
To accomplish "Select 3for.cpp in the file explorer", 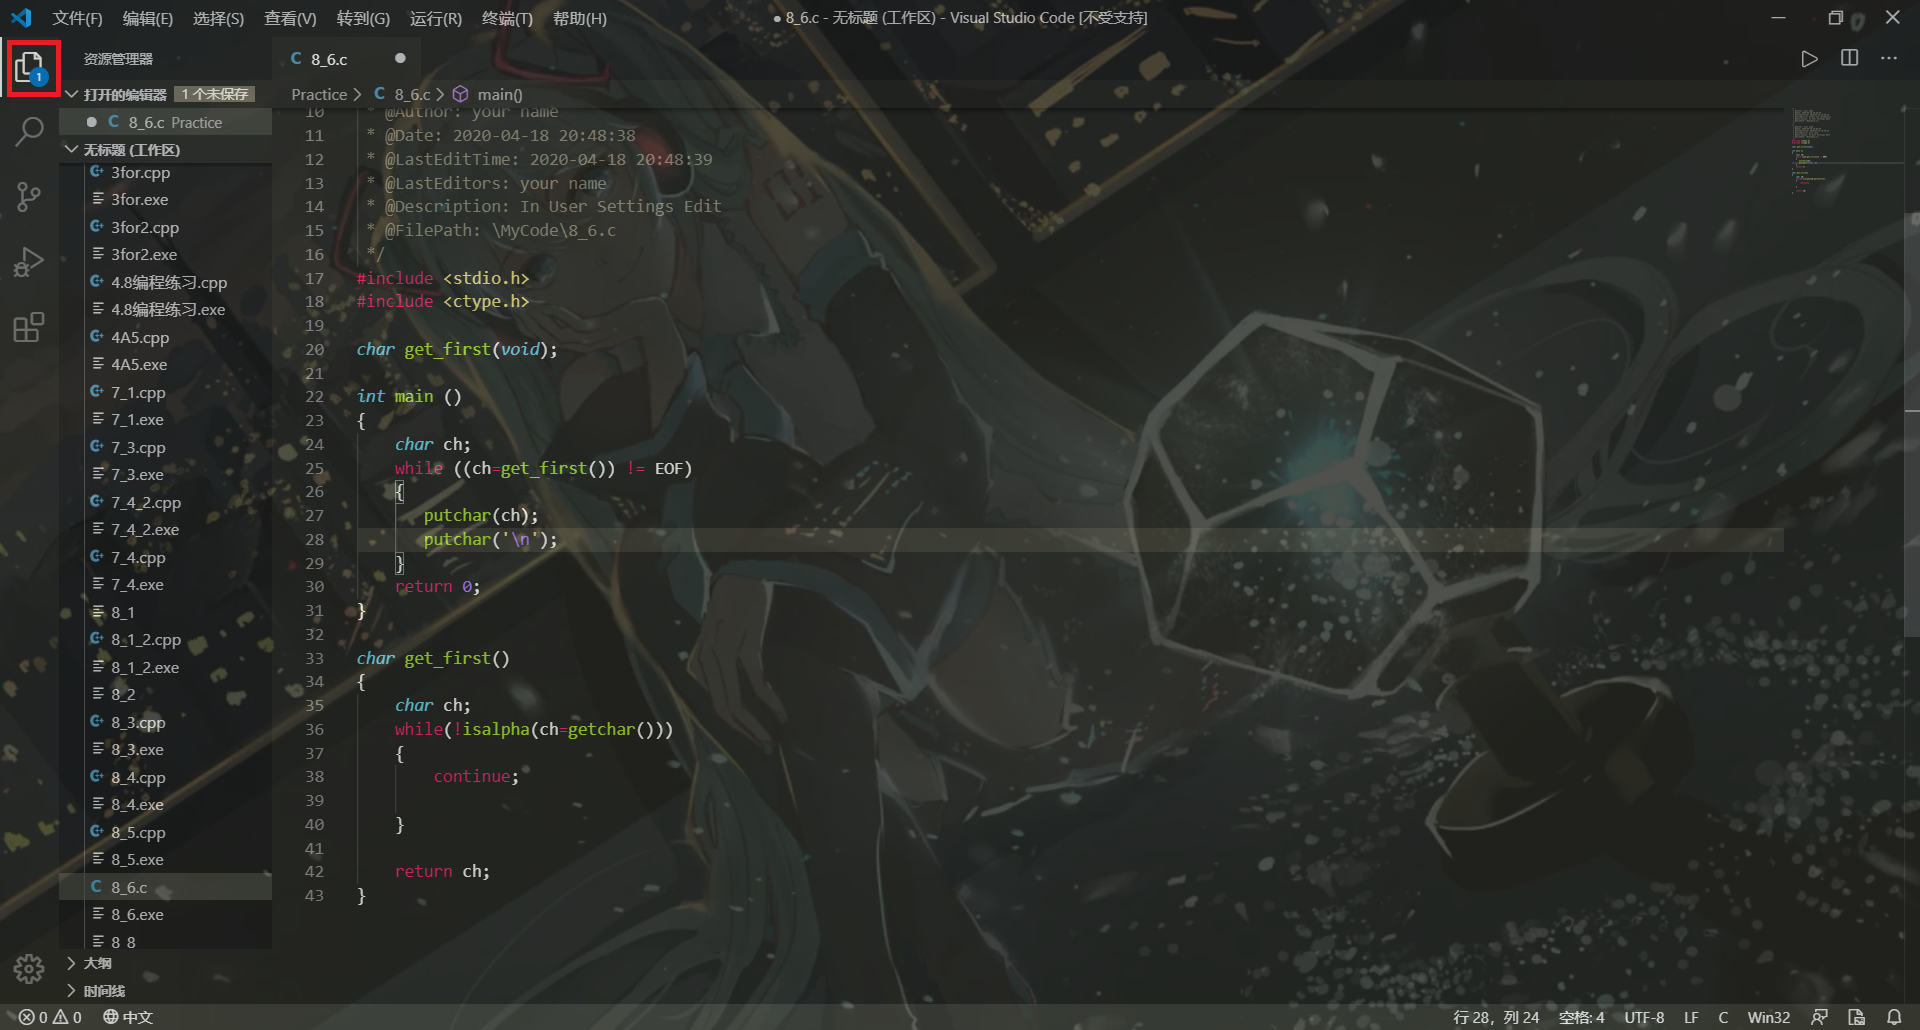I will coord(141,172).
